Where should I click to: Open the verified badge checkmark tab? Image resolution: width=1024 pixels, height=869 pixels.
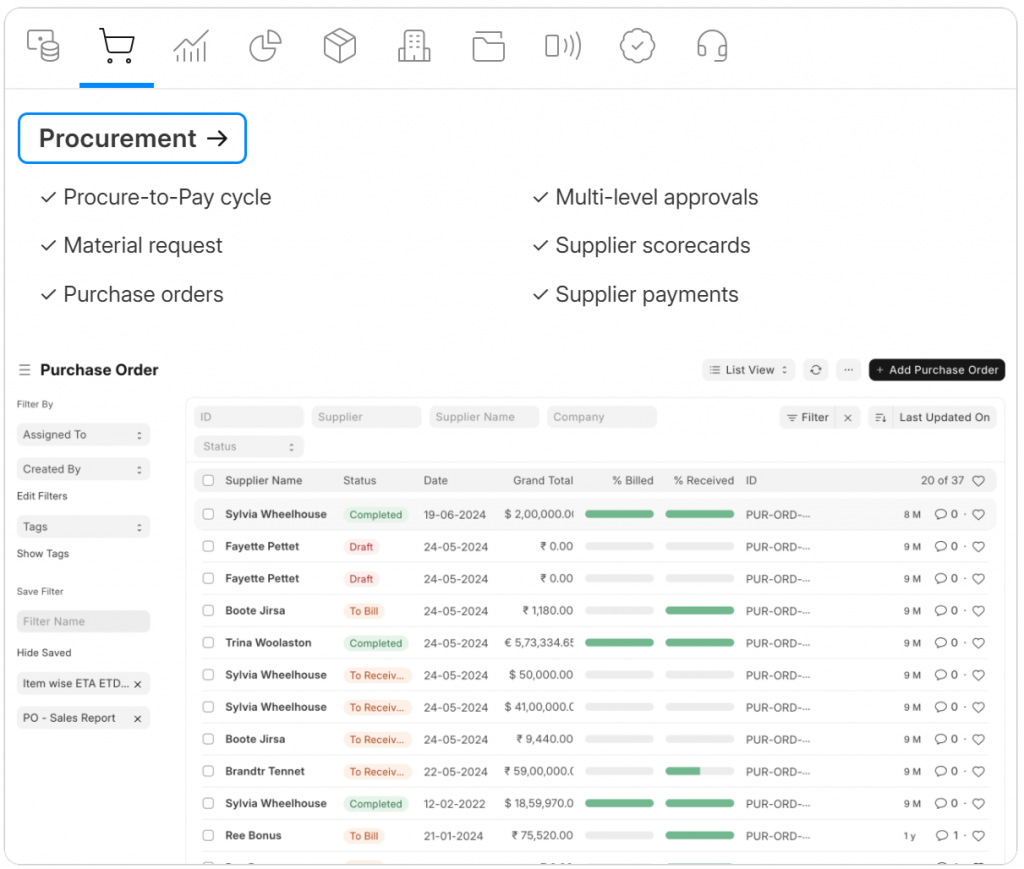[636, 46]
